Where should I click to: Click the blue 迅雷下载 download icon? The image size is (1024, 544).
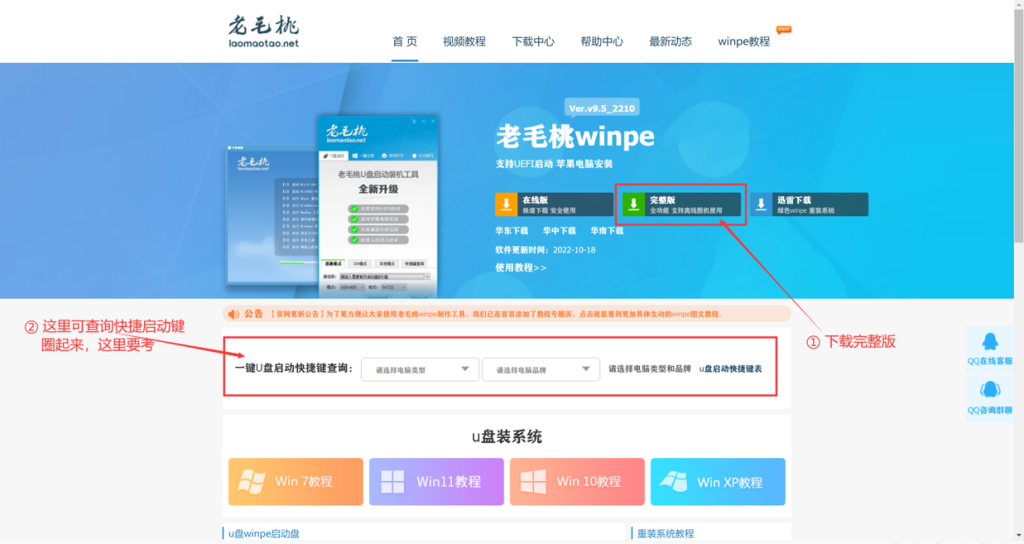(761, 204)
